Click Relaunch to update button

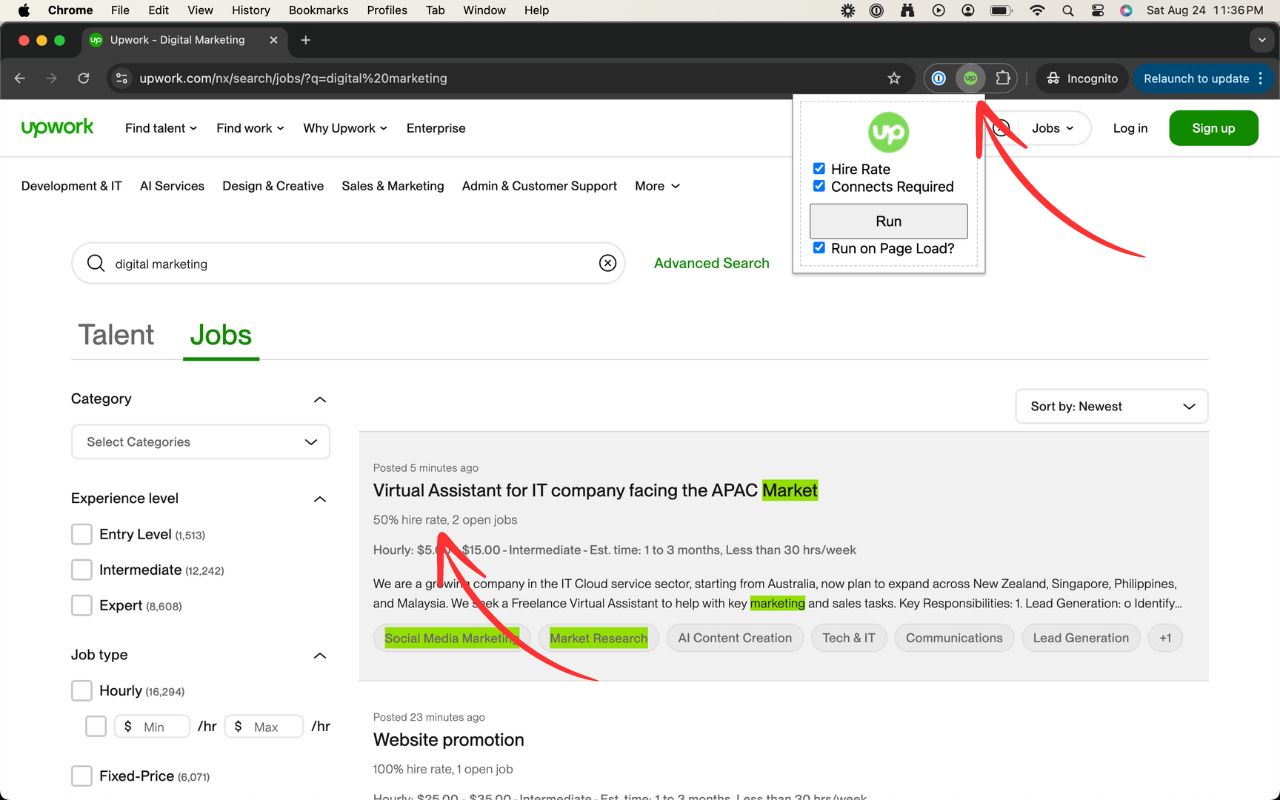point(1204,78)
